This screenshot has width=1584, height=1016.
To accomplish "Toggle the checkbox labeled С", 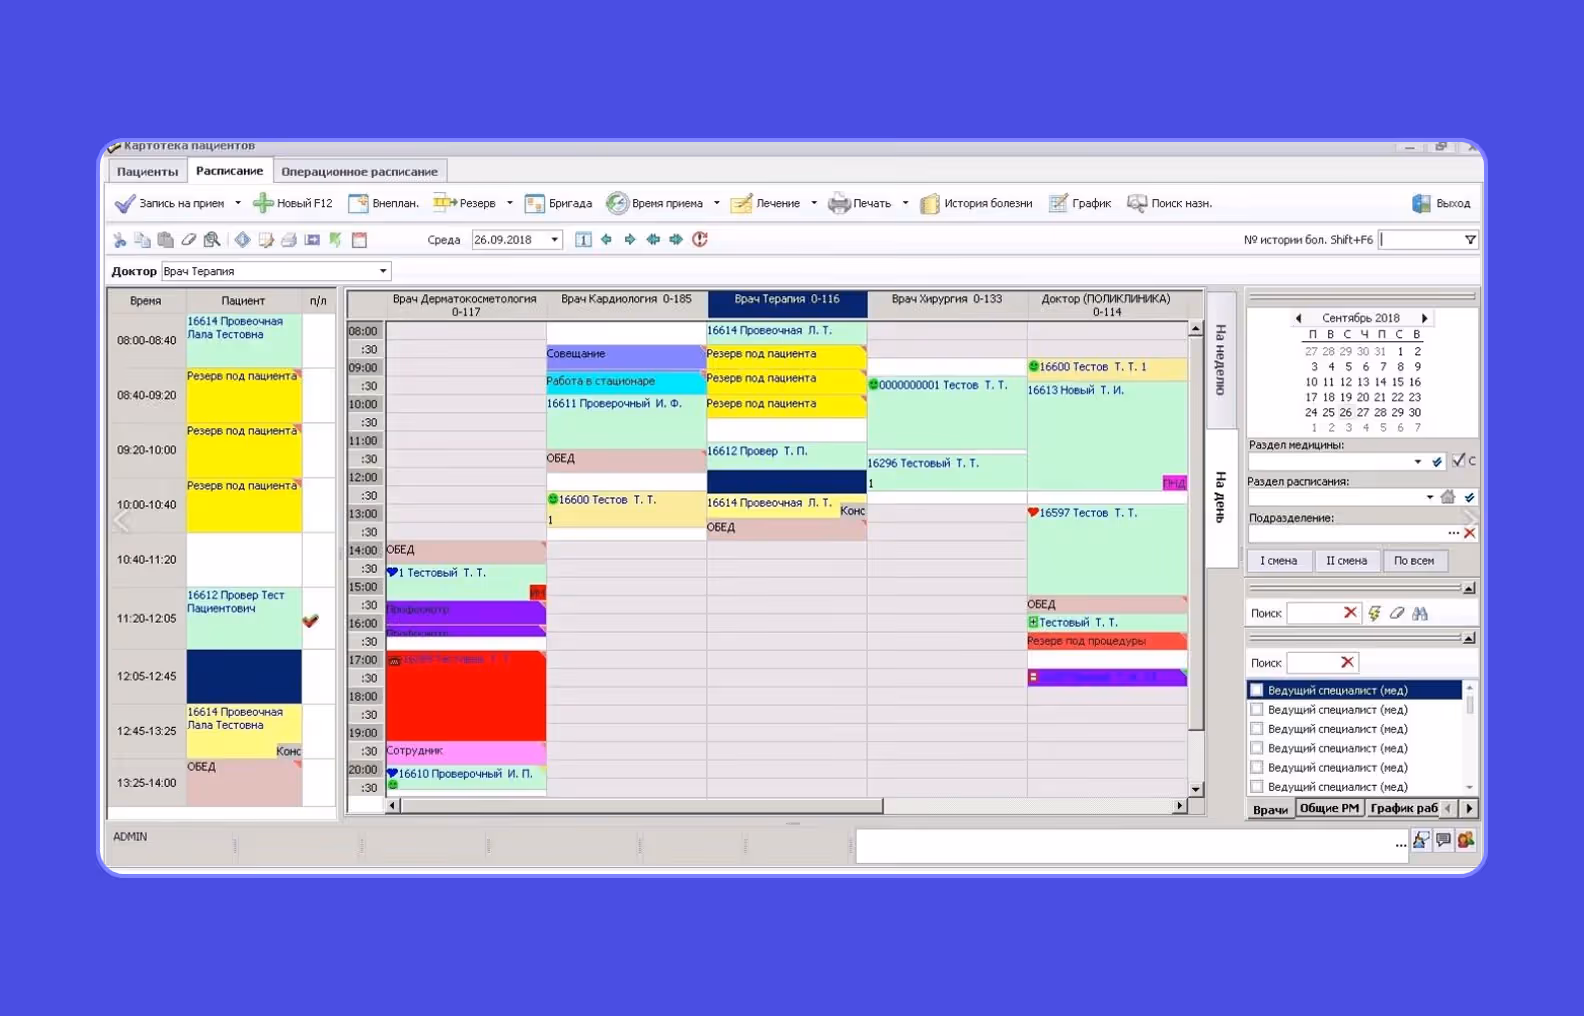I will coord(1459,461).
